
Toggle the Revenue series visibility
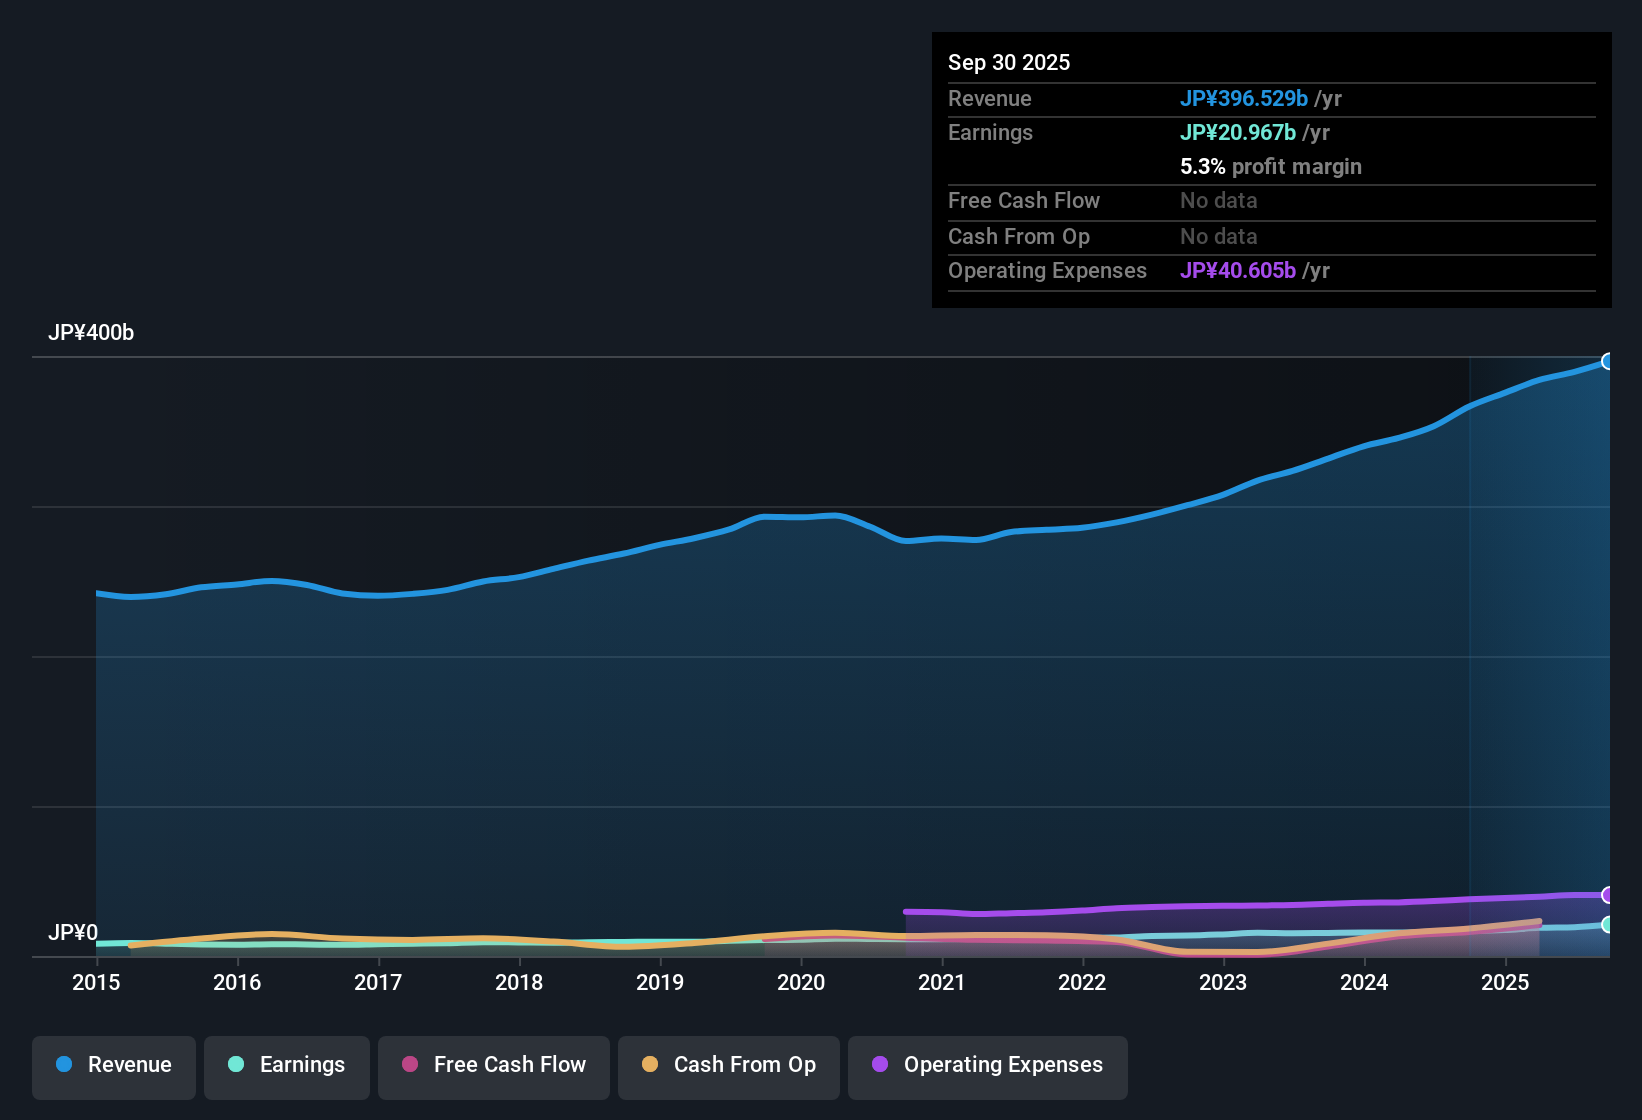pyautogui.click(x=113, y=1065)
